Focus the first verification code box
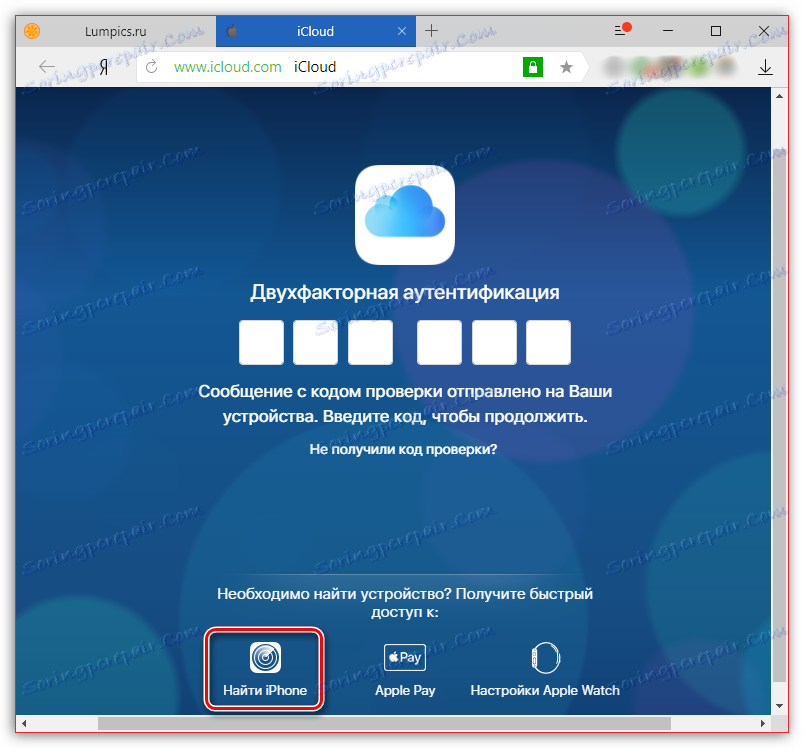Screen dimensions: 804x748 (262, 342)
